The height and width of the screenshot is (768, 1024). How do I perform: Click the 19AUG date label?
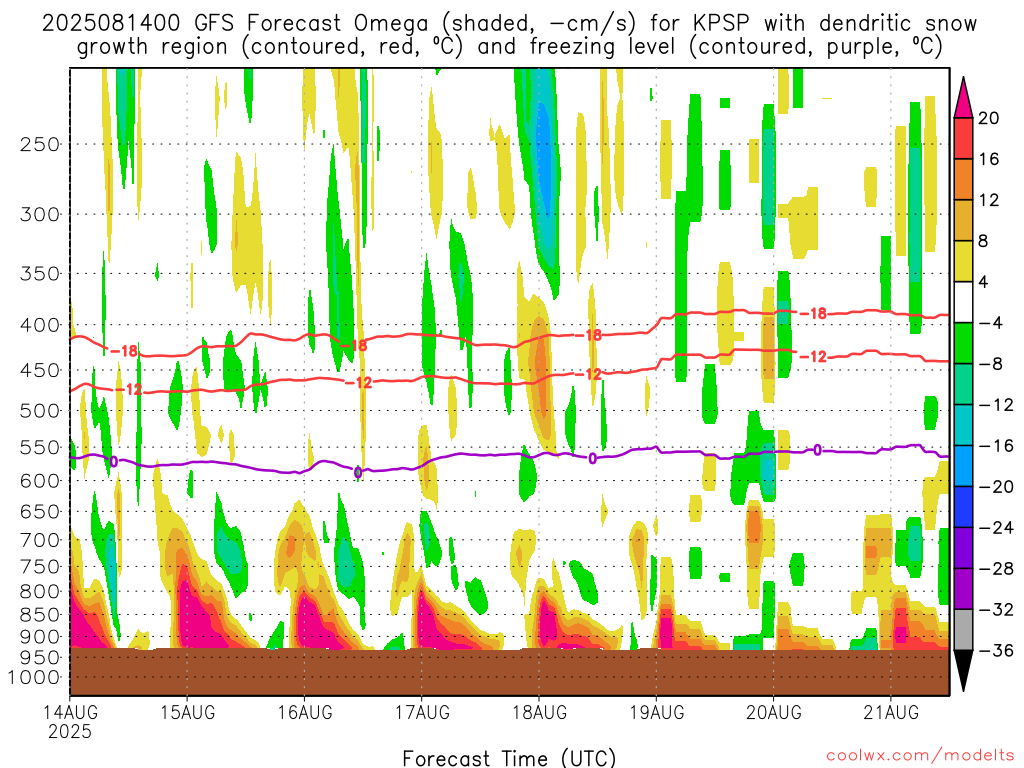tap(657, 712)
